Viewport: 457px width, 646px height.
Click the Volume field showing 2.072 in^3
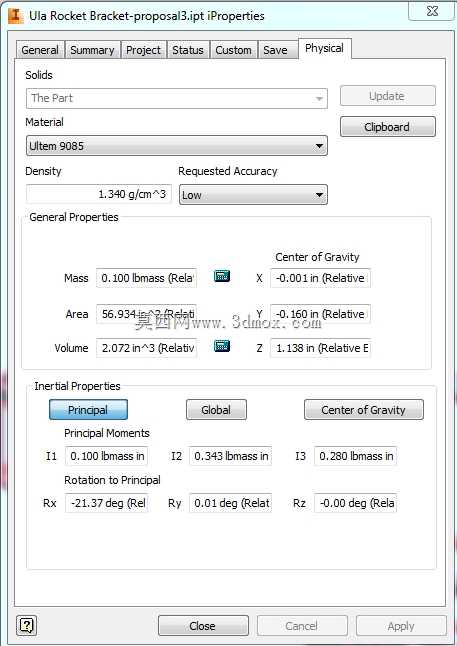[146, 348]
